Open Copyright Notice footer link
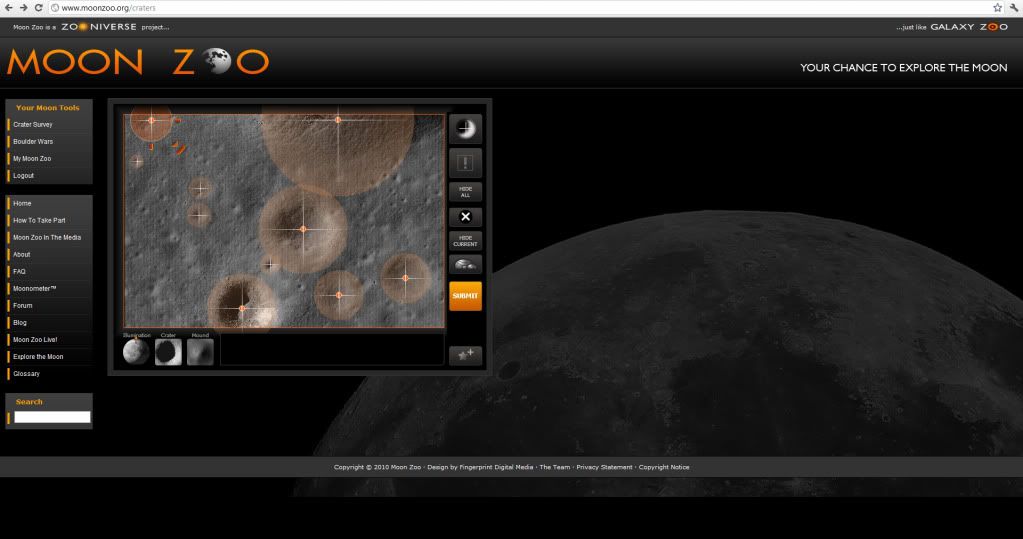This screenshot has height=539, width=1023. [664, 467]
